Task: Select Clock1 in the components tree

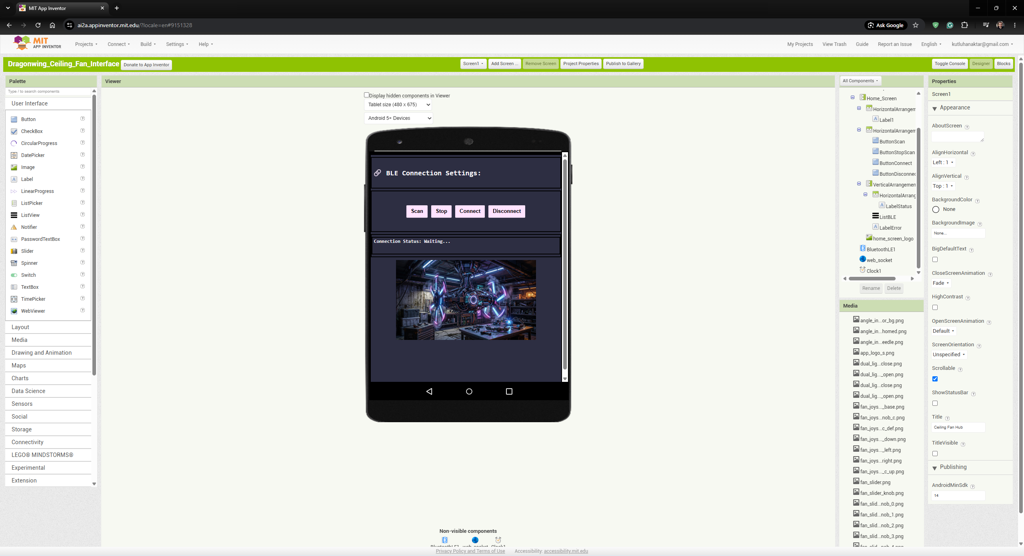Action: pos(873,270)
